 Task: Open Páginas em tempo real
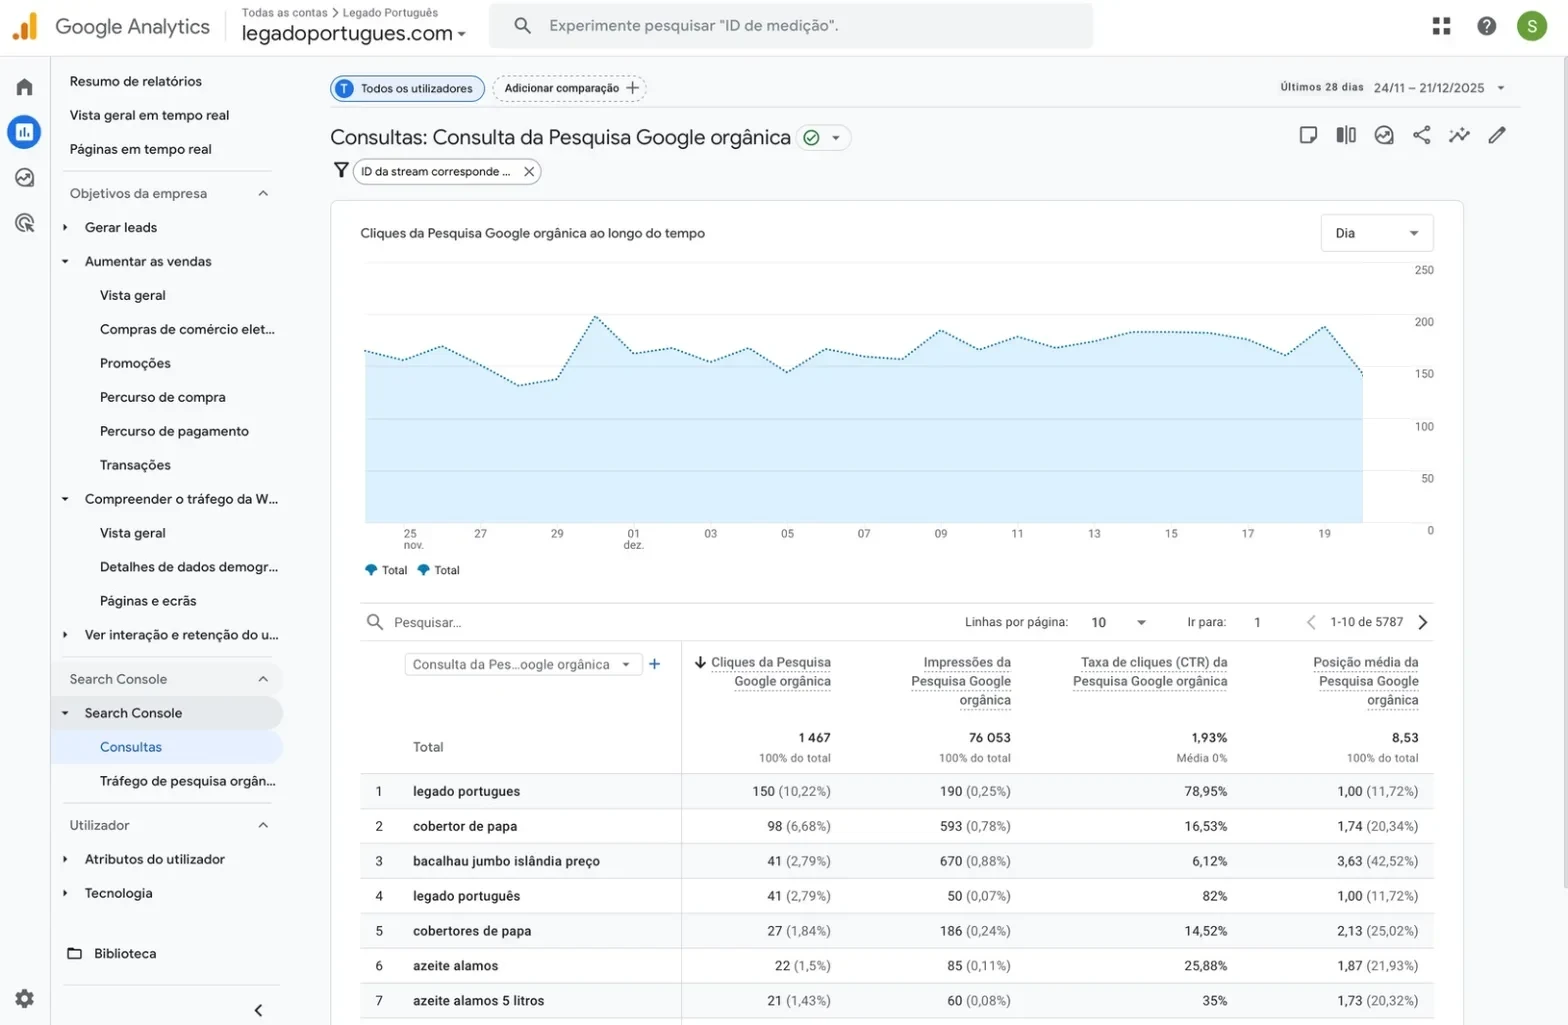tap(141, 149)
